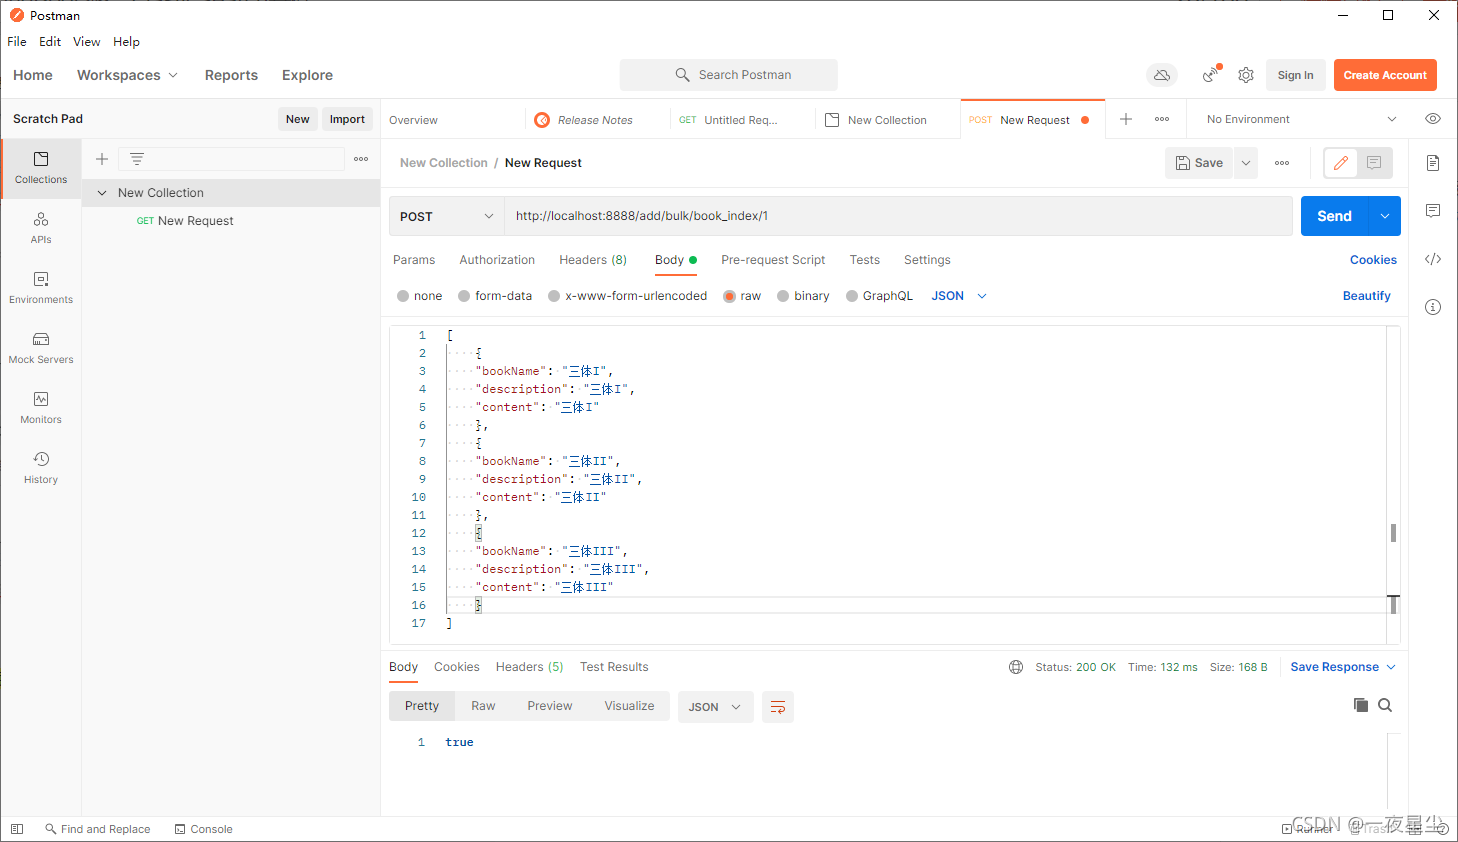Open the capture requests satellite icon

pyautogui.click(x=1211, y=74)
